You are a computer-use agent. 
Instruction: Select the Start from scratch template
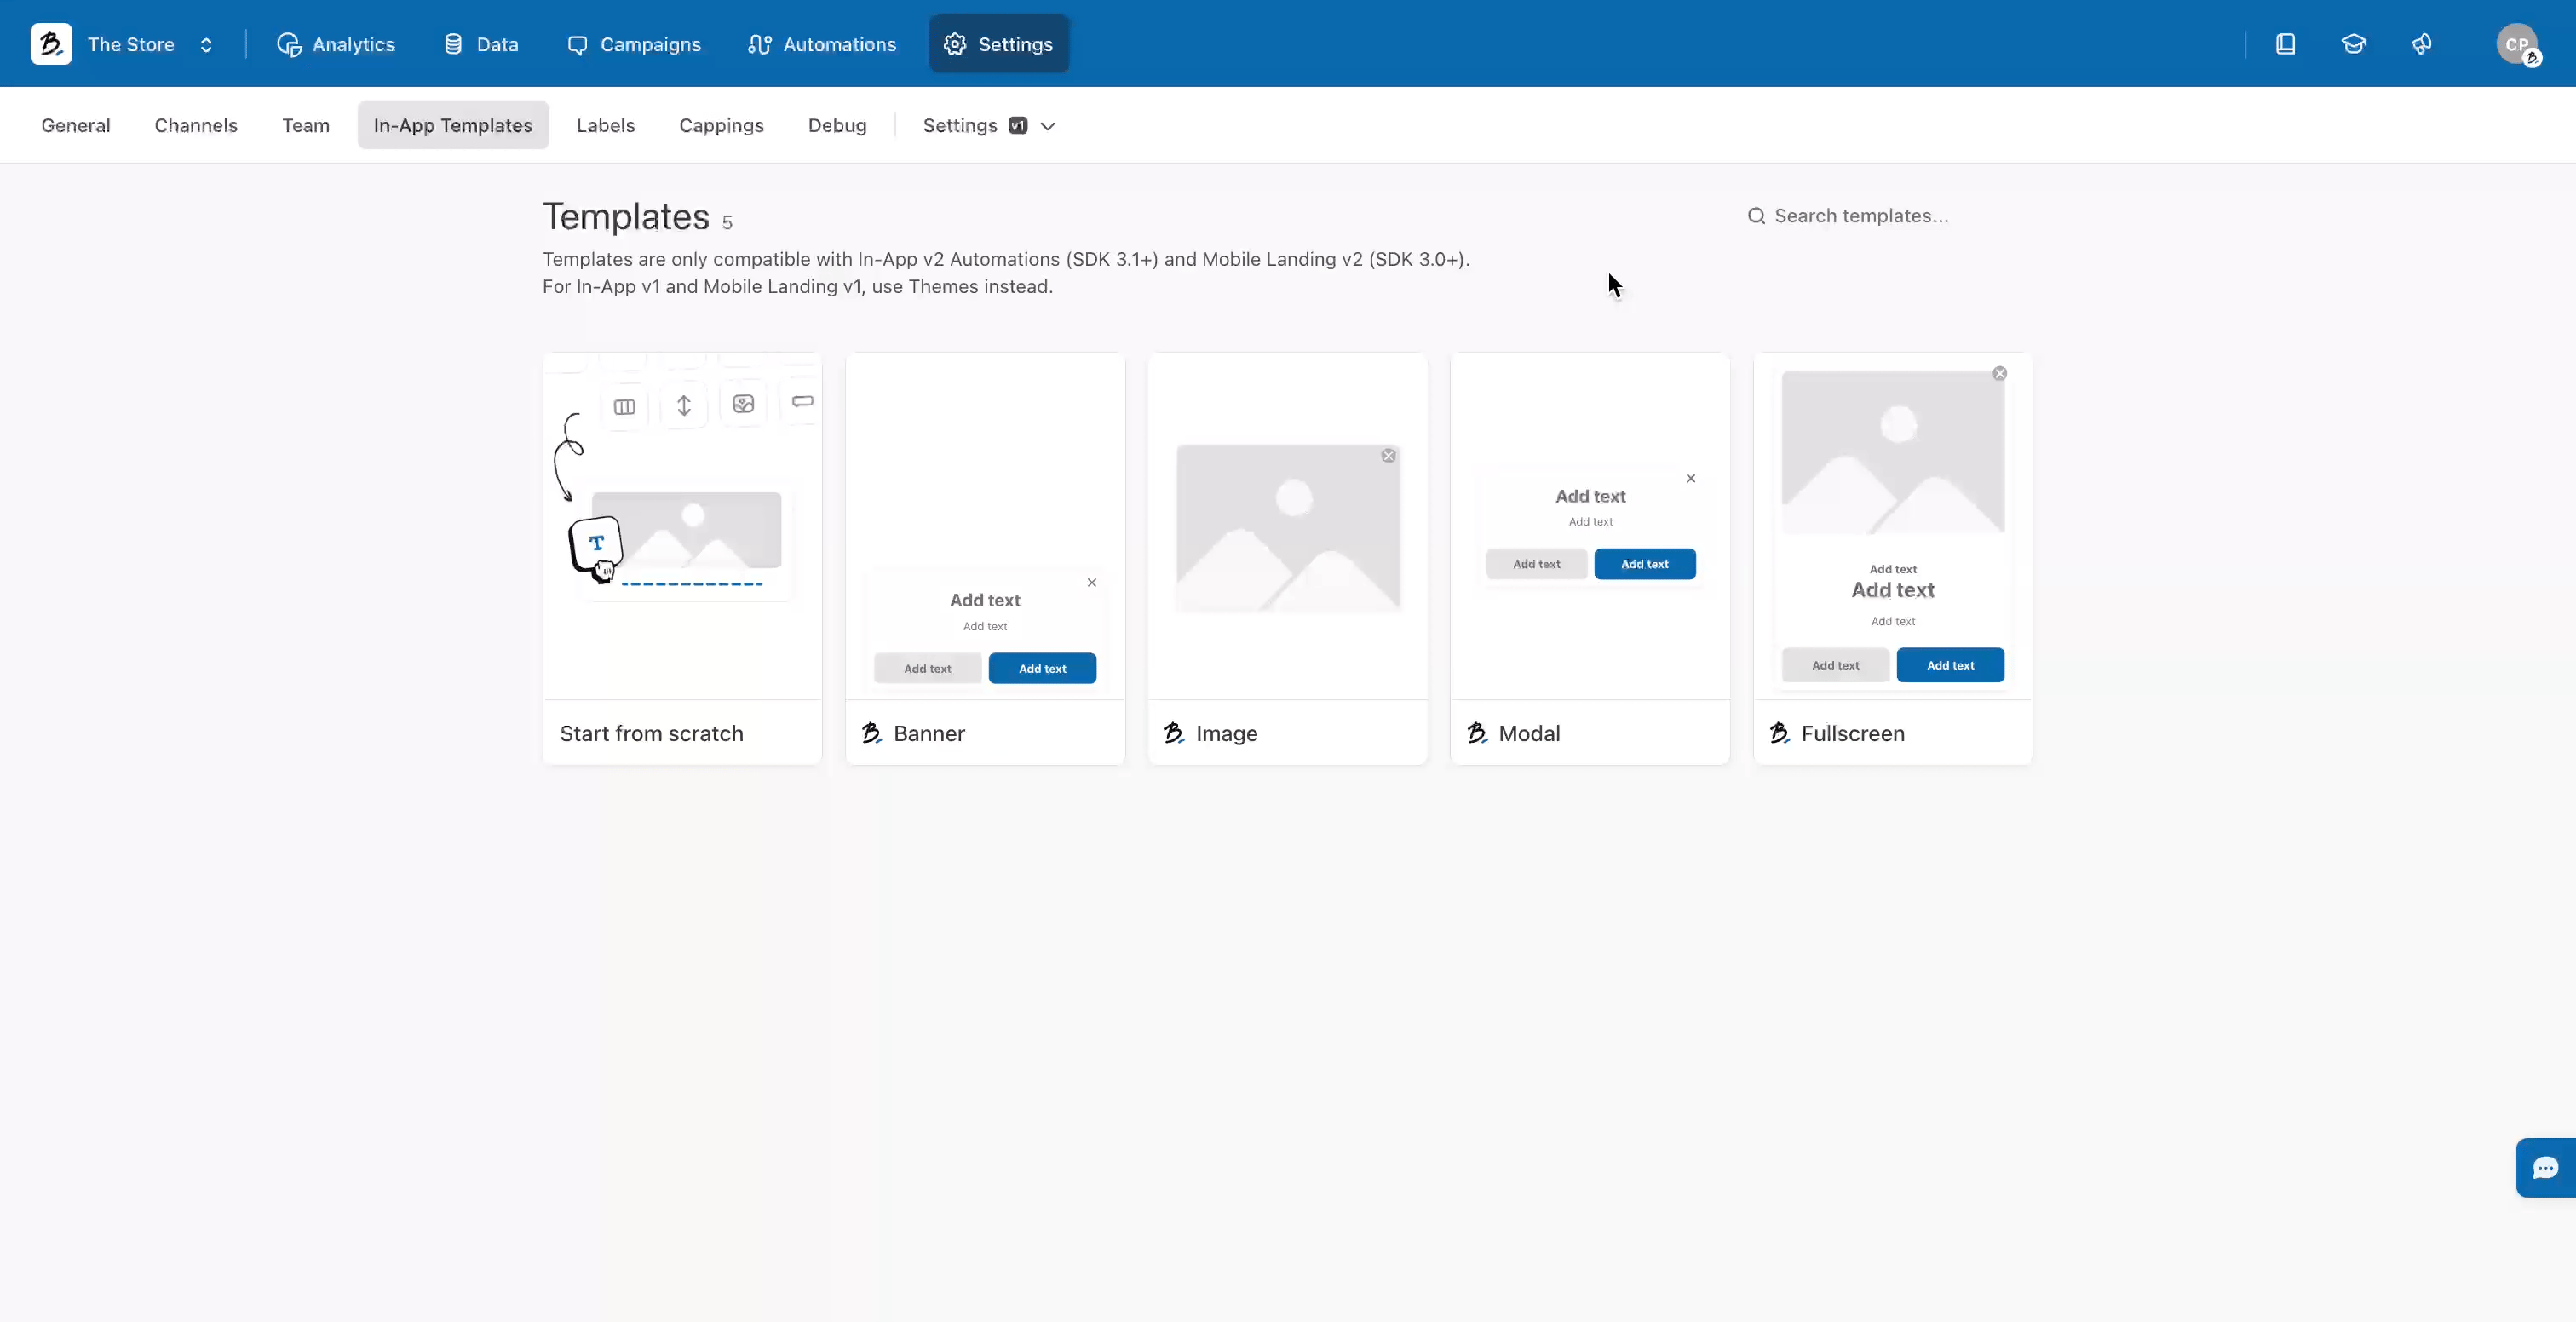click(682, 558)
